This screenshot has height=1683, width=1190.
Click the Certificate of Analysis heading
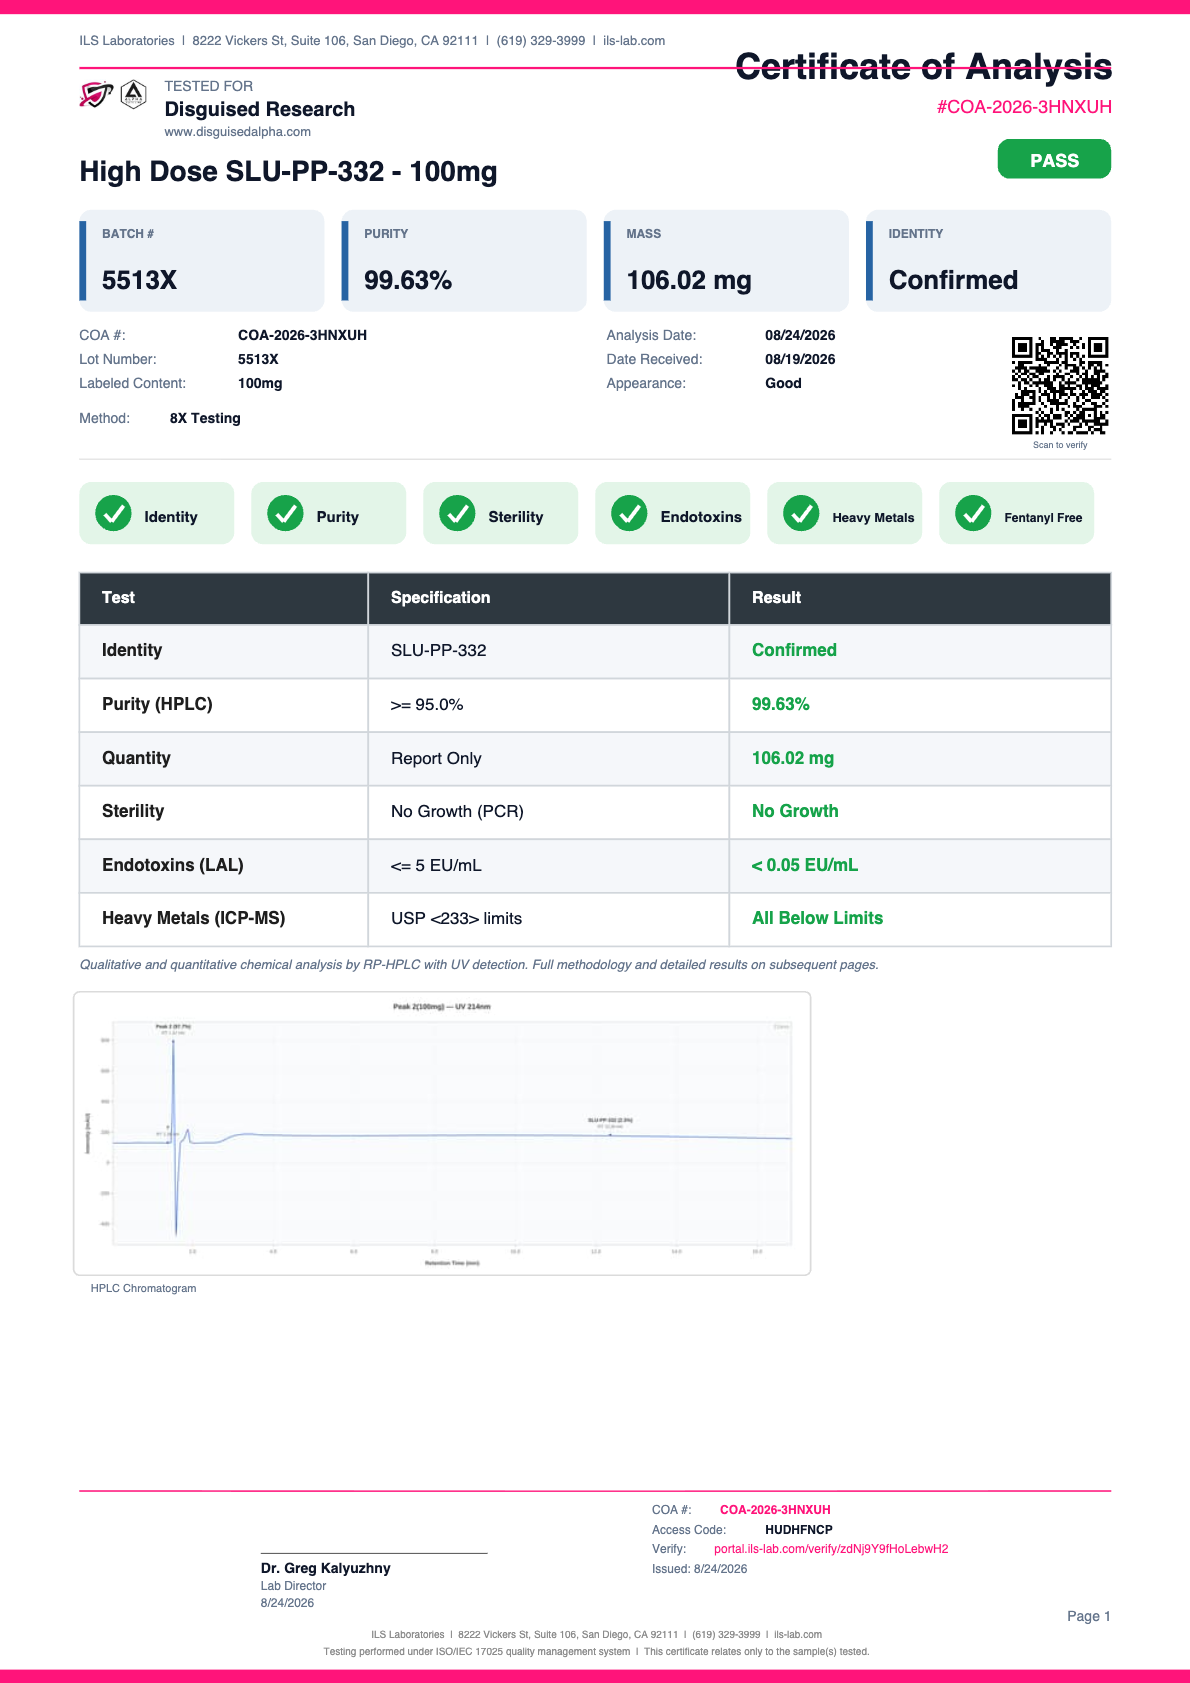click(x=924, y=67)
